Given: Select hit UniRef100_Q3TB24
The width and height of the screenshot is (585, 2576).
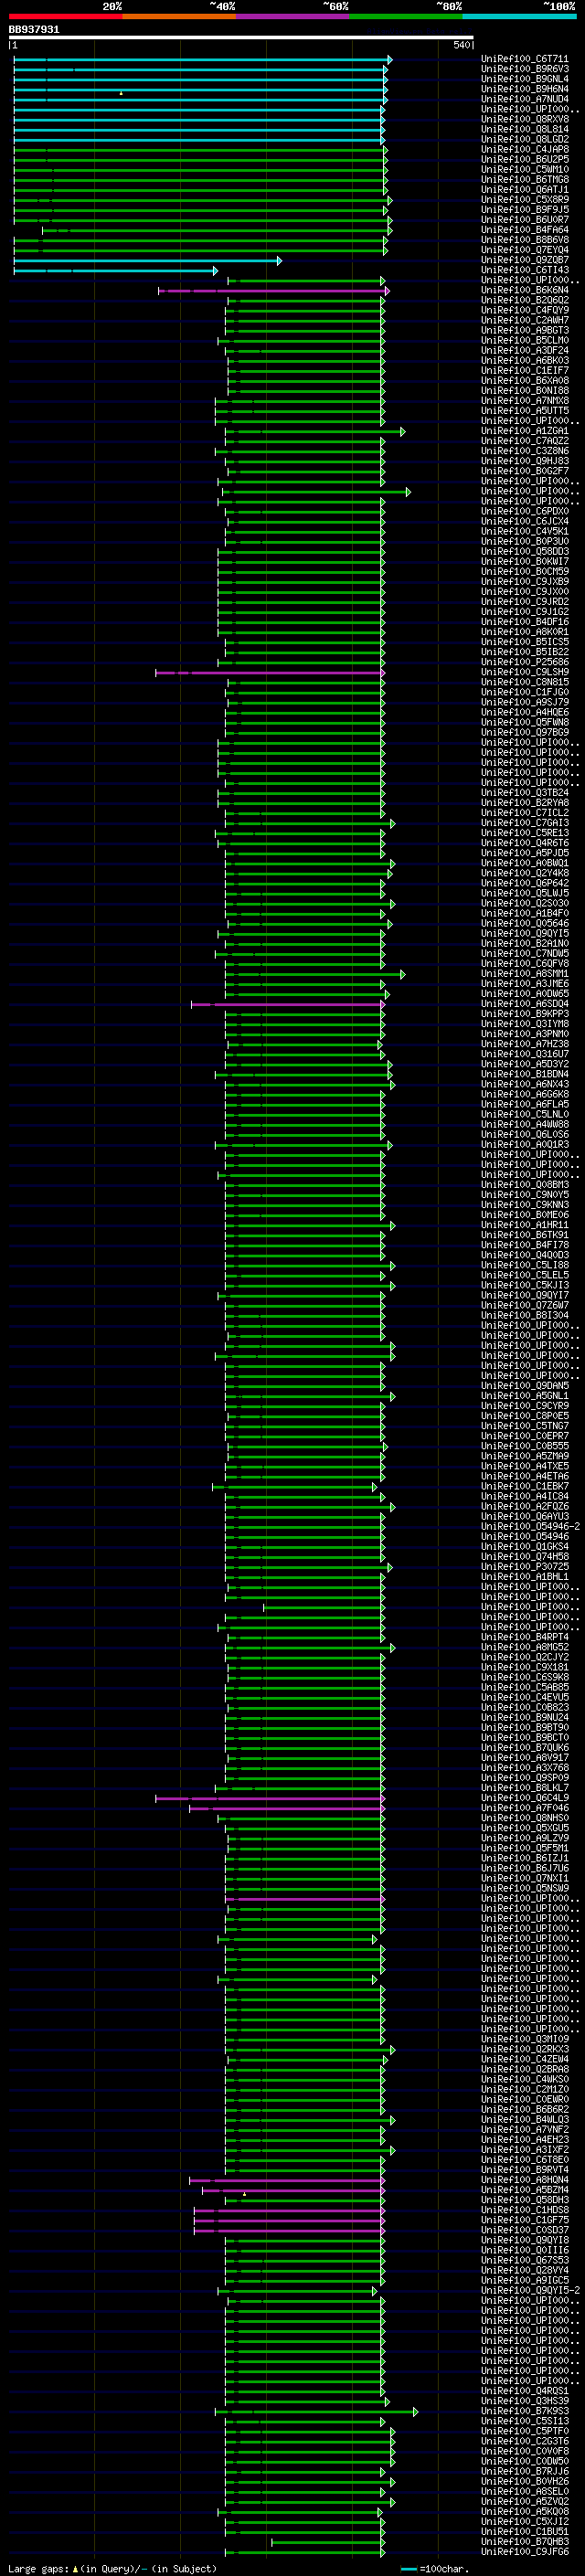Looking at the screenshot, I should [524, 793].
